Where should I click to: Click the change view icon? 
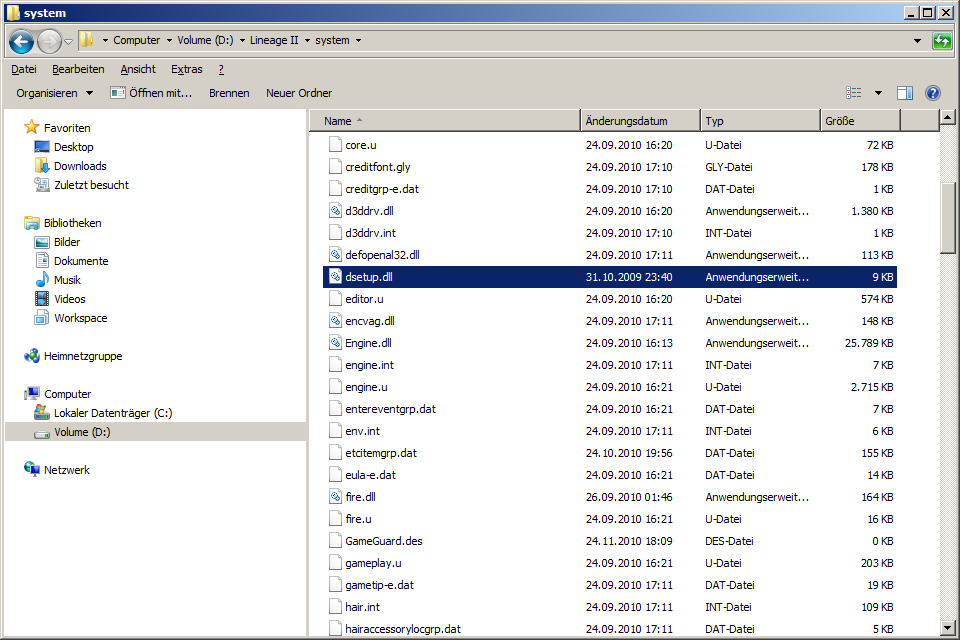pyautogui.click(x=854, y=93)
